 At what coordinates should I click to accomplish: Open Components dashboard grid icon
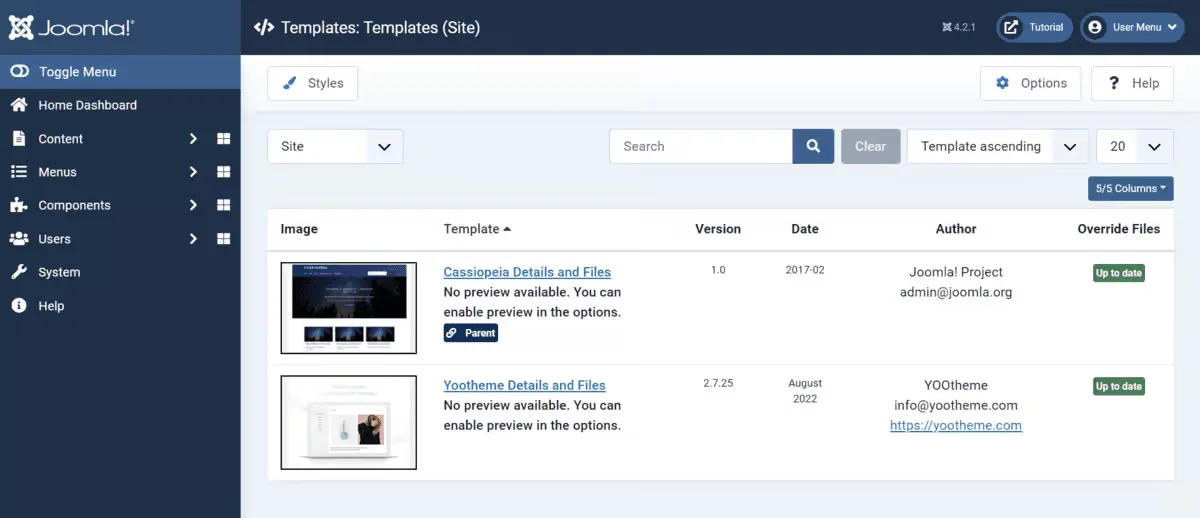coord(224,205)
